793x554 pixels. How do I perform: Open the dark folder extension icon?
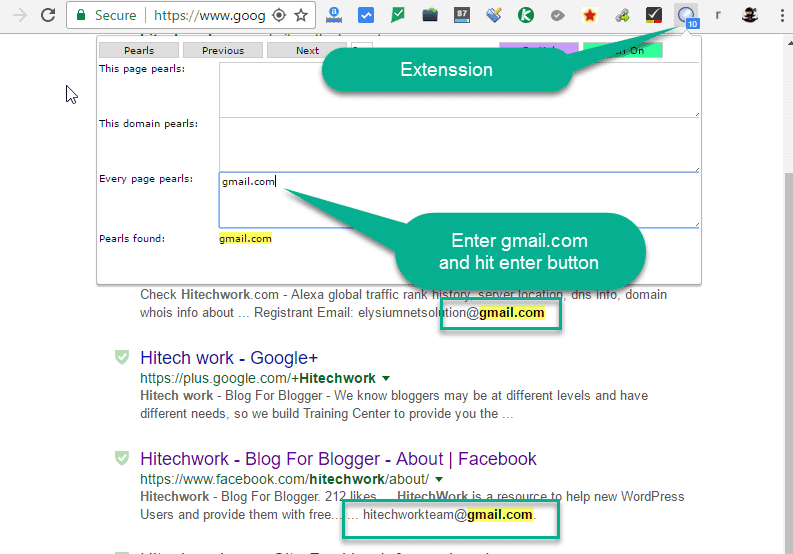pos(430,15)
